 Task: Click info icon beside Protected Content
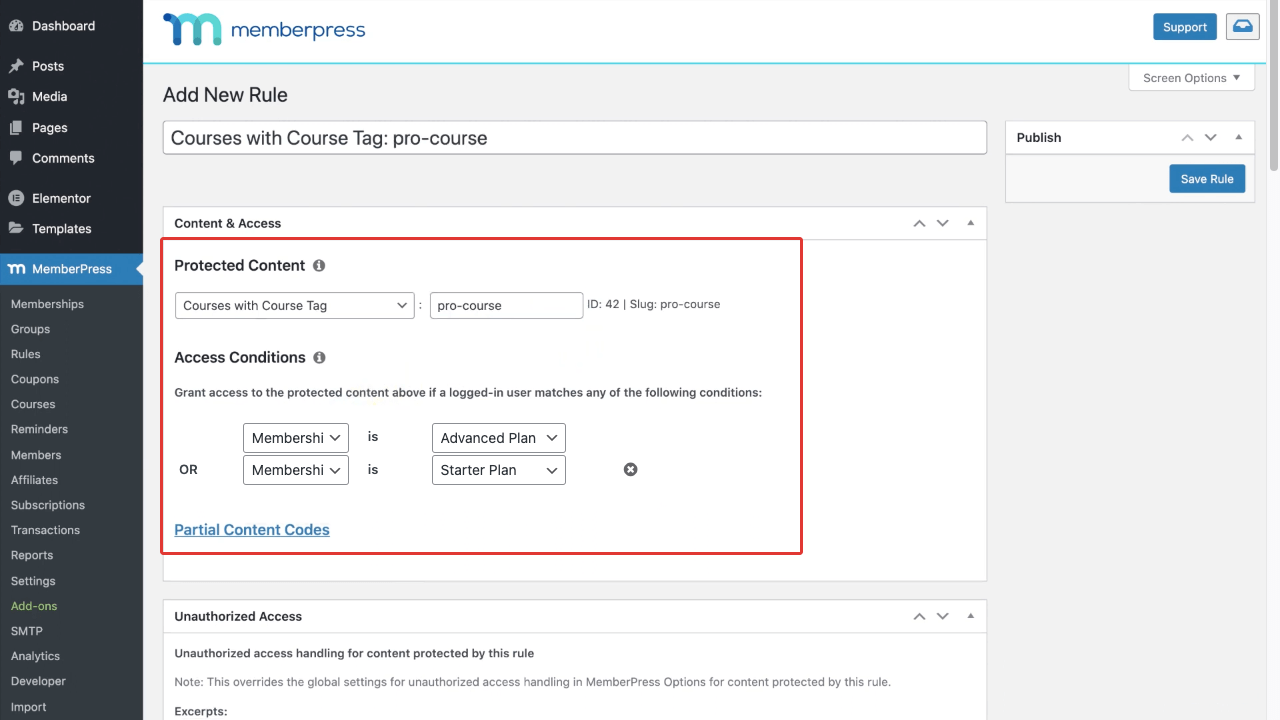[x=319, y=266]
